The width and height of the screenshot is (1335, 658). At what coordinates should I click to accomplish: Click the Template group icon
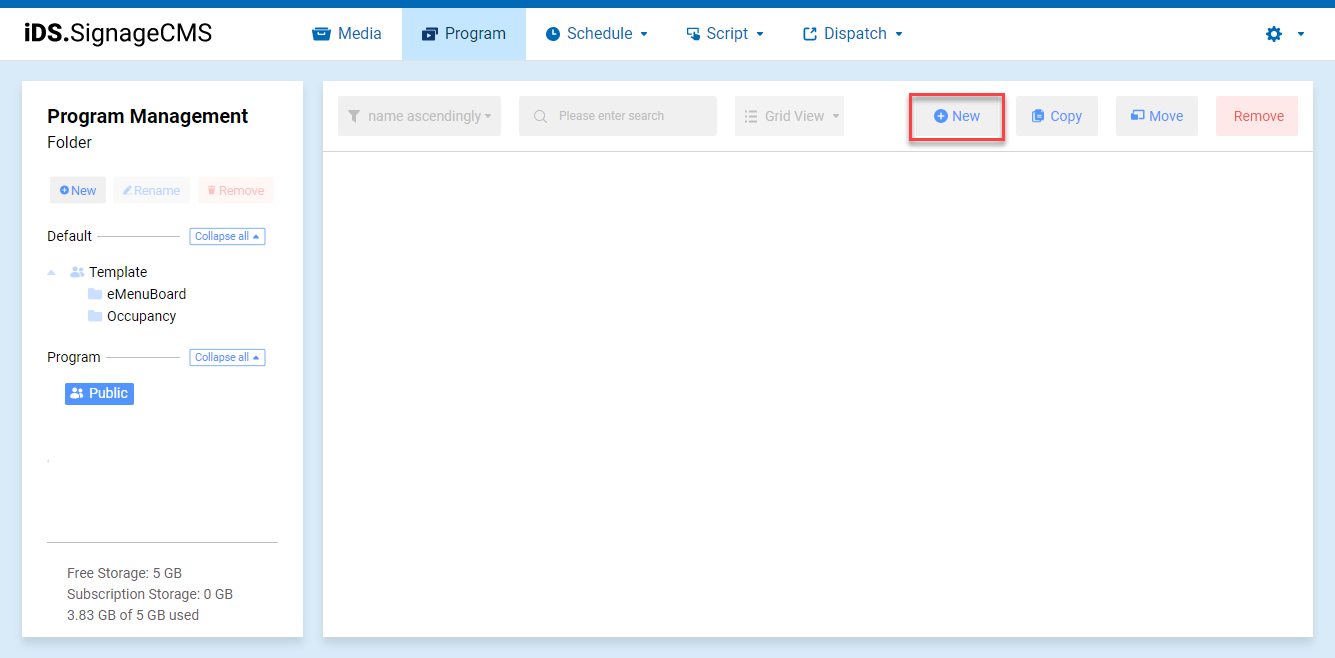point(77,272)
